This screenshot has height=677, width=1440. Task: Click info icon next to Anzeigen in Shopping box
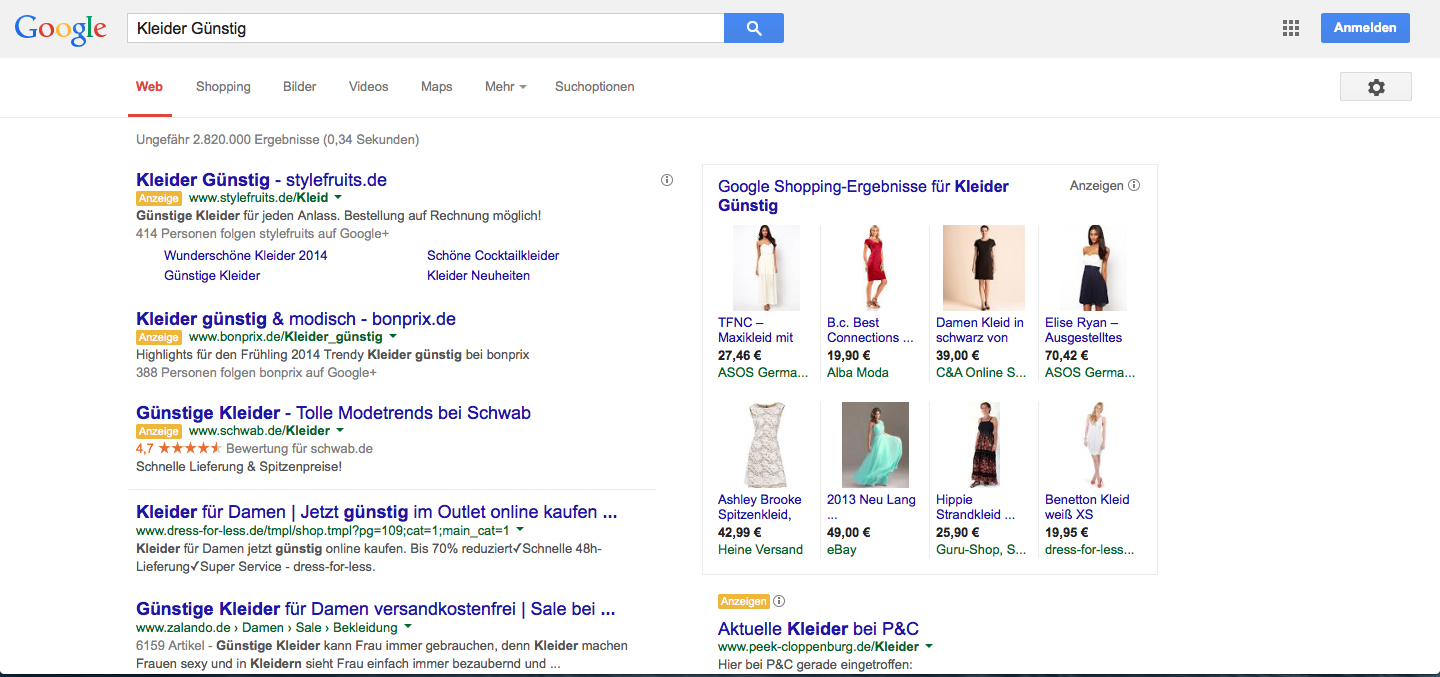1134,185
